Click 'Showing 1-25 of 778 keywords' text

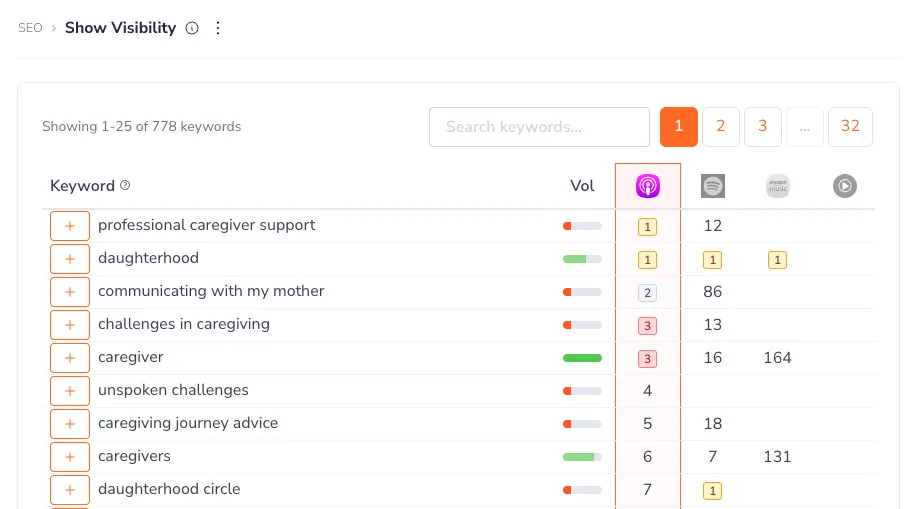142,126
